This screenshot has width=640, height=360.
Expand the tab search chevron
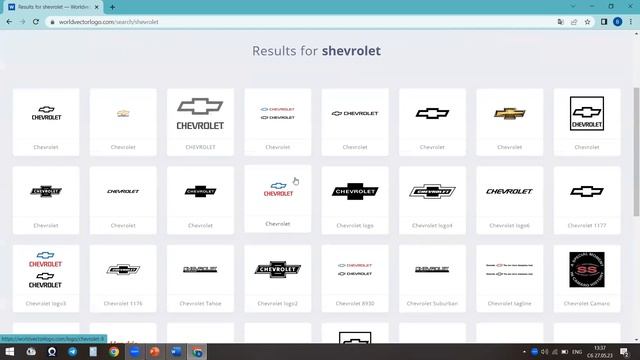[x=573, y=6]
